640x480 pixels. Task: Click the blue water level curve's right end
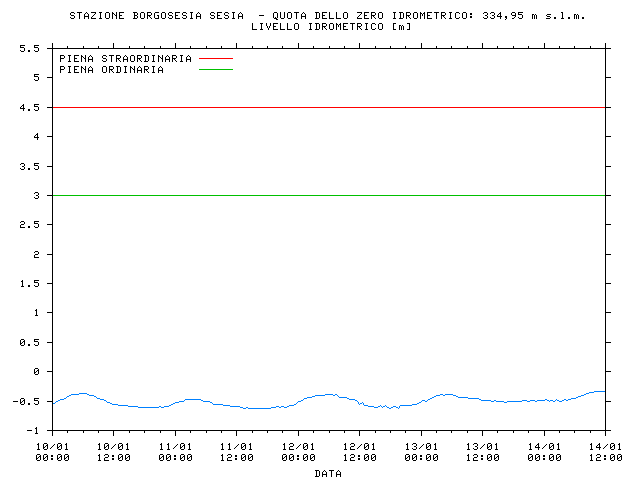click(x=603, y=391)
